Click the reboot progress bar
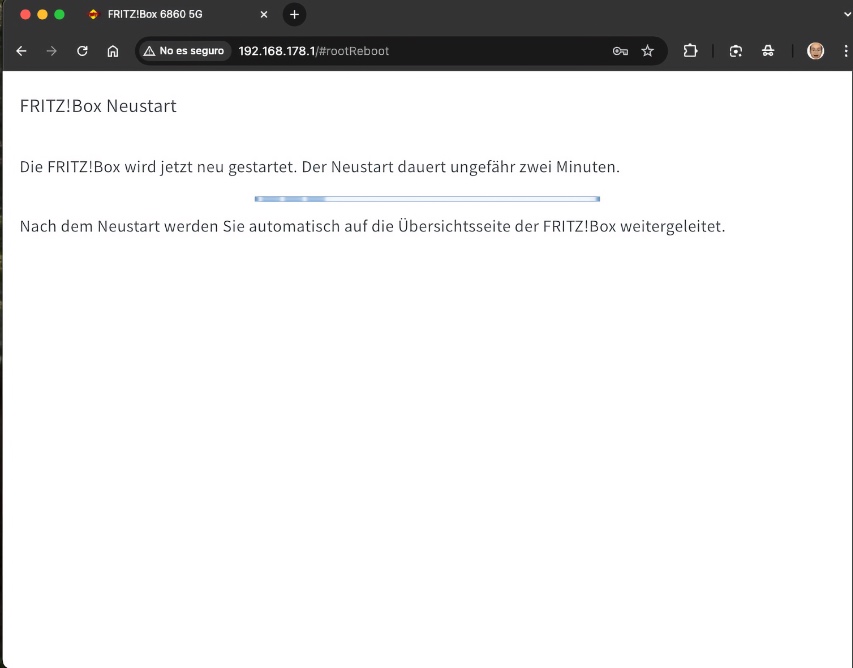Screen dimensions: 853x668 click(x=427, y=199)
